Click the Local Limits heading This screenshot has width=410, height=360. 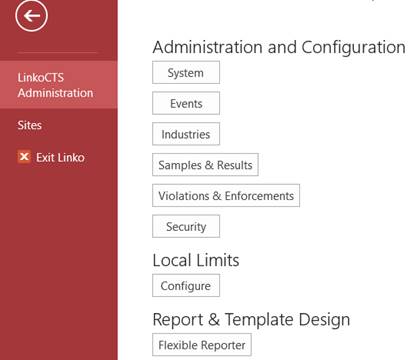point(196,260)
